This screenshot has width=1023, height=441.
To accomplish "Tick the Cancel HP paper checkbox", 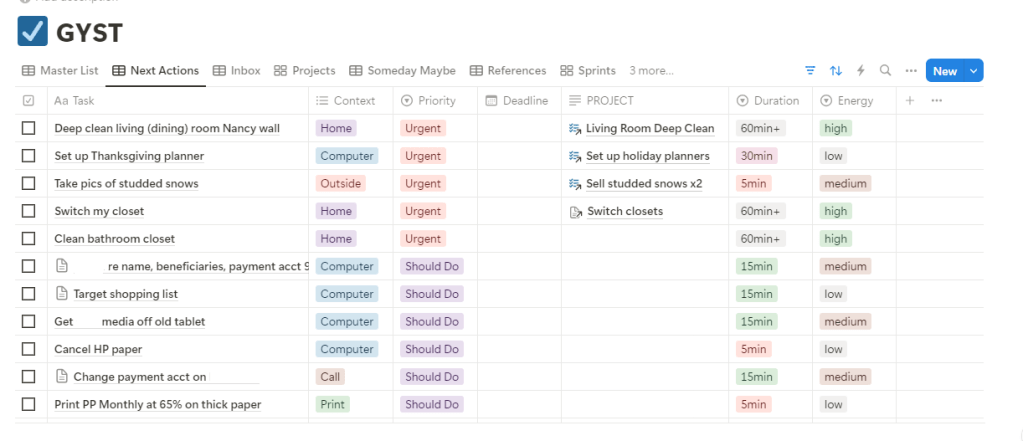I will pos(29,349).
